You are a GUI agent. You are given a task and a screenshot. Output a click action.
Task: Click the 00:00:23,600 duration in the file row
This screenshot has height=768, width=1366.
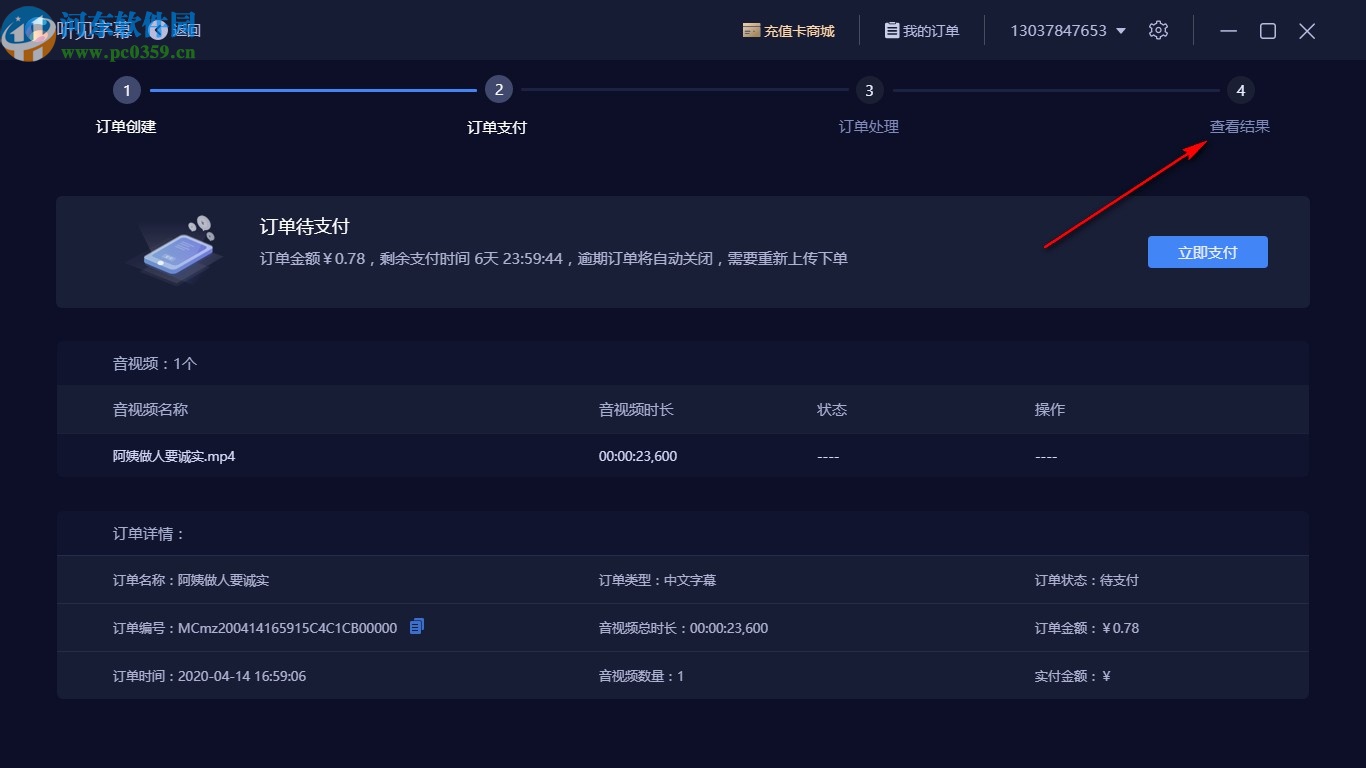tap(638, 456)
